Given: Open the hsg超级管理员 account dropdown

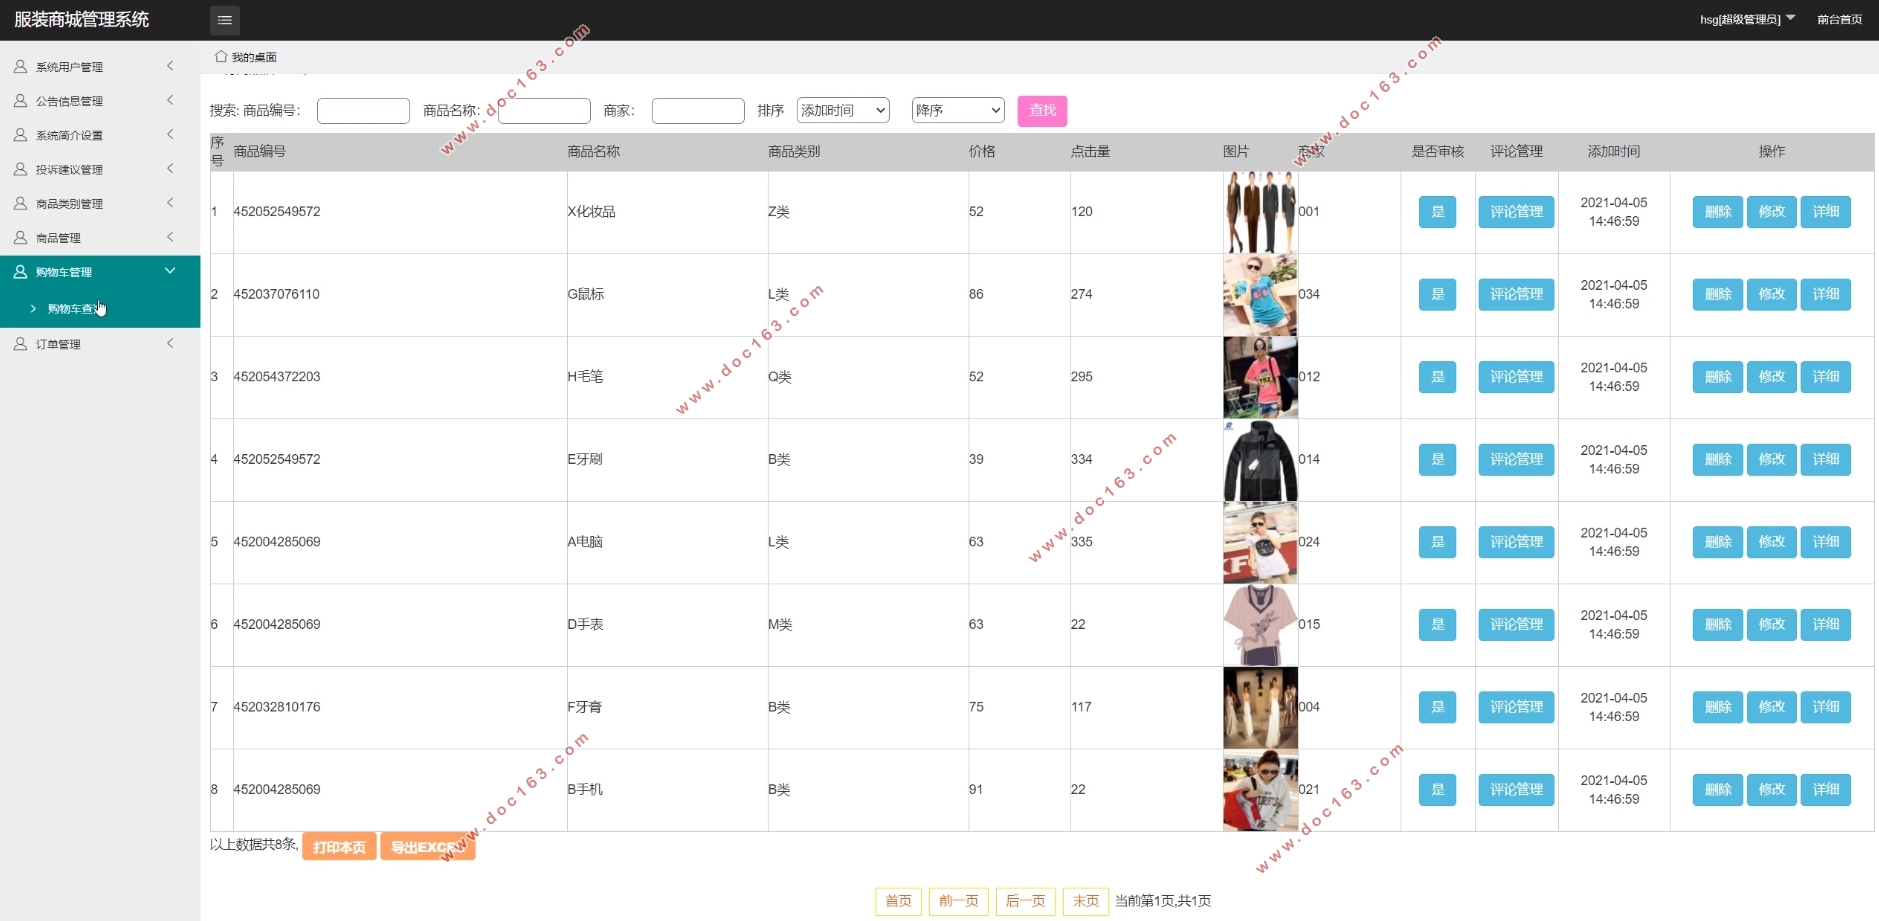Looking at the screenshot, I should [1747, 19].
